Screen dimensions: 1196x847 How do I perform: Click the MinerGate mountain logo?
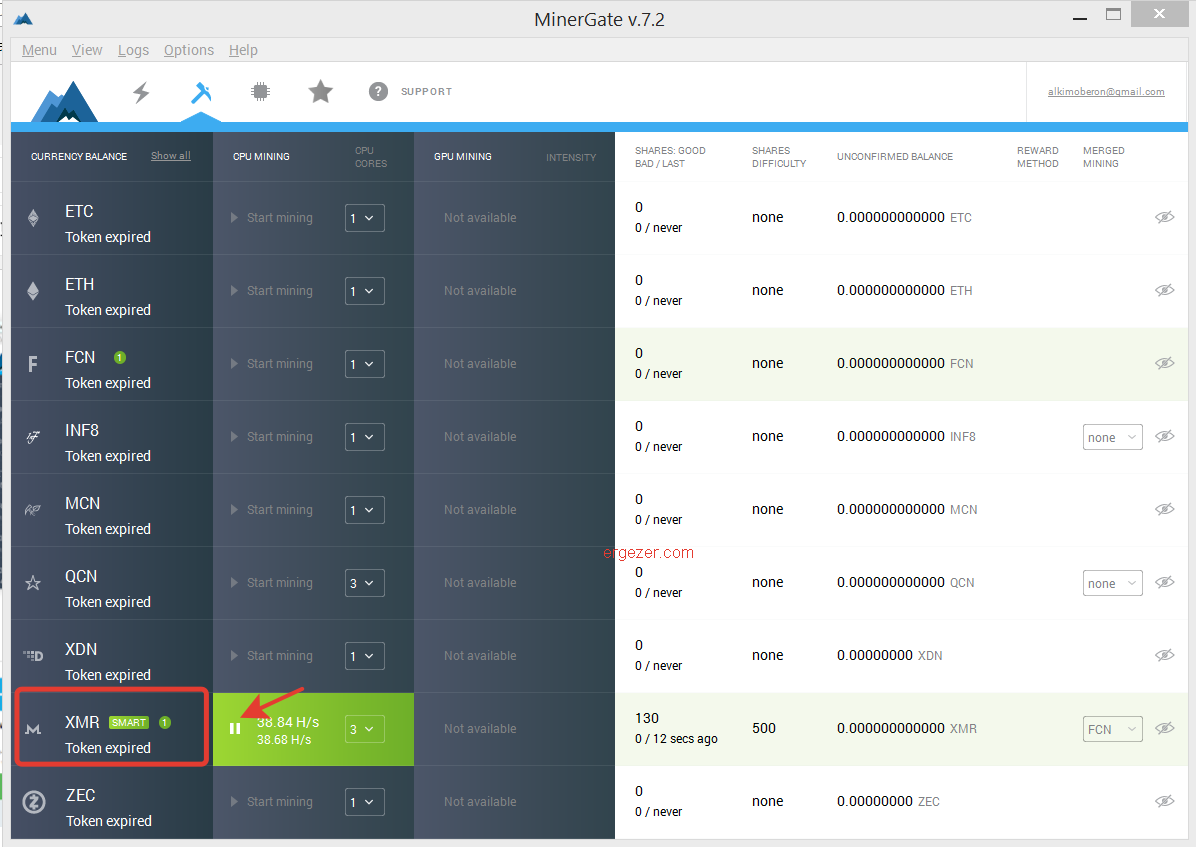point(65,101)
